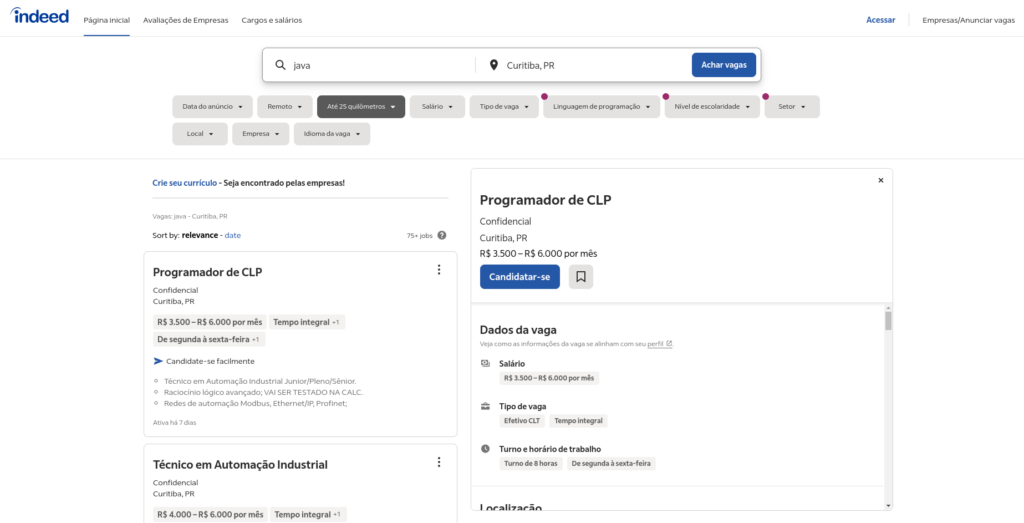Open the Remoto filter dropdown

pos(285,107)
